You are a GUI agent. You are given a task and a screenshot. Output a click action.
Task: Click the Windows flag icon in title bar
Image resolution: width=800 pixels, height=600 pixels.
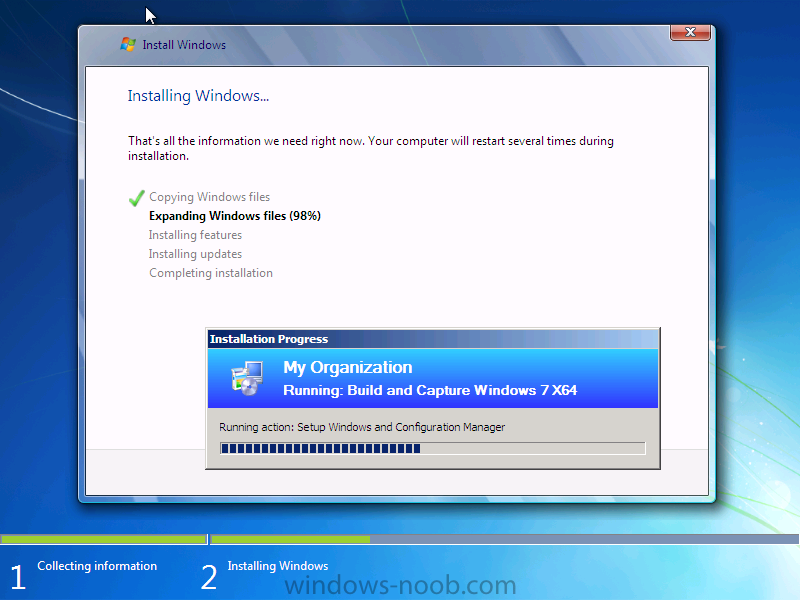coord(128,44)
